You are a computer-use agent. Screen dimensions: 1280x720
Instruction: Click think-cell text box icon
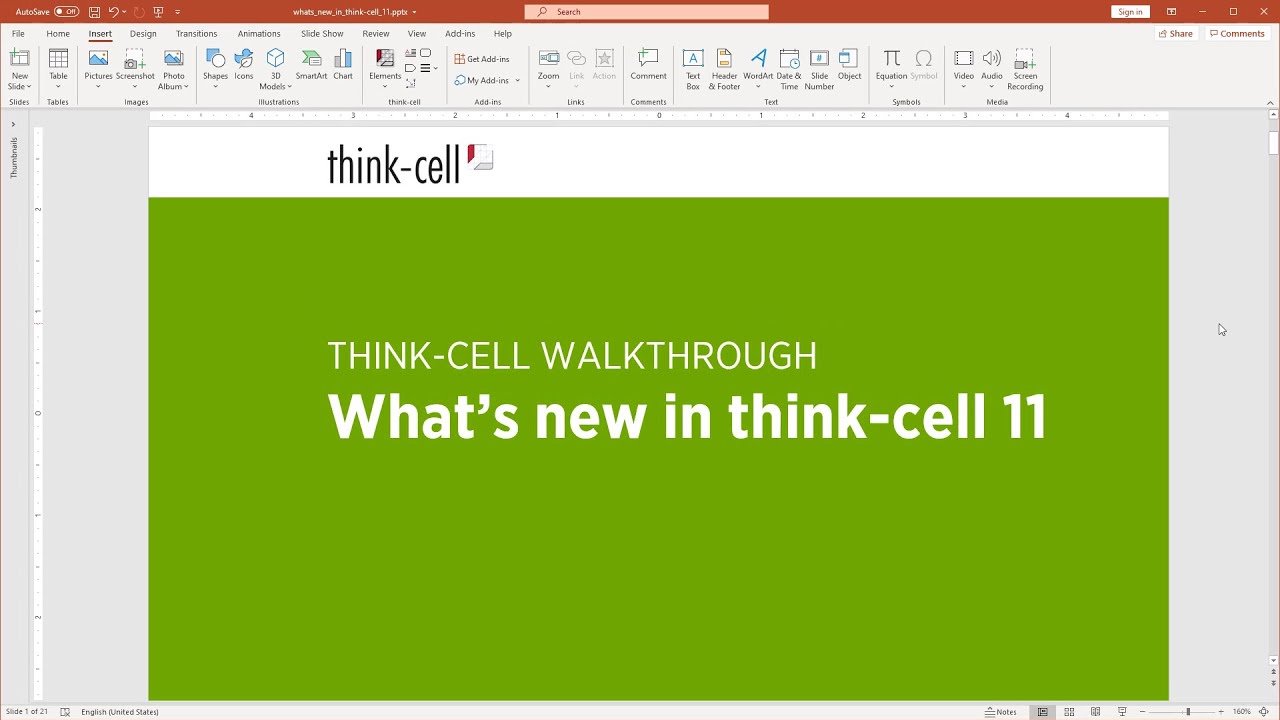(x=411, y=53)
